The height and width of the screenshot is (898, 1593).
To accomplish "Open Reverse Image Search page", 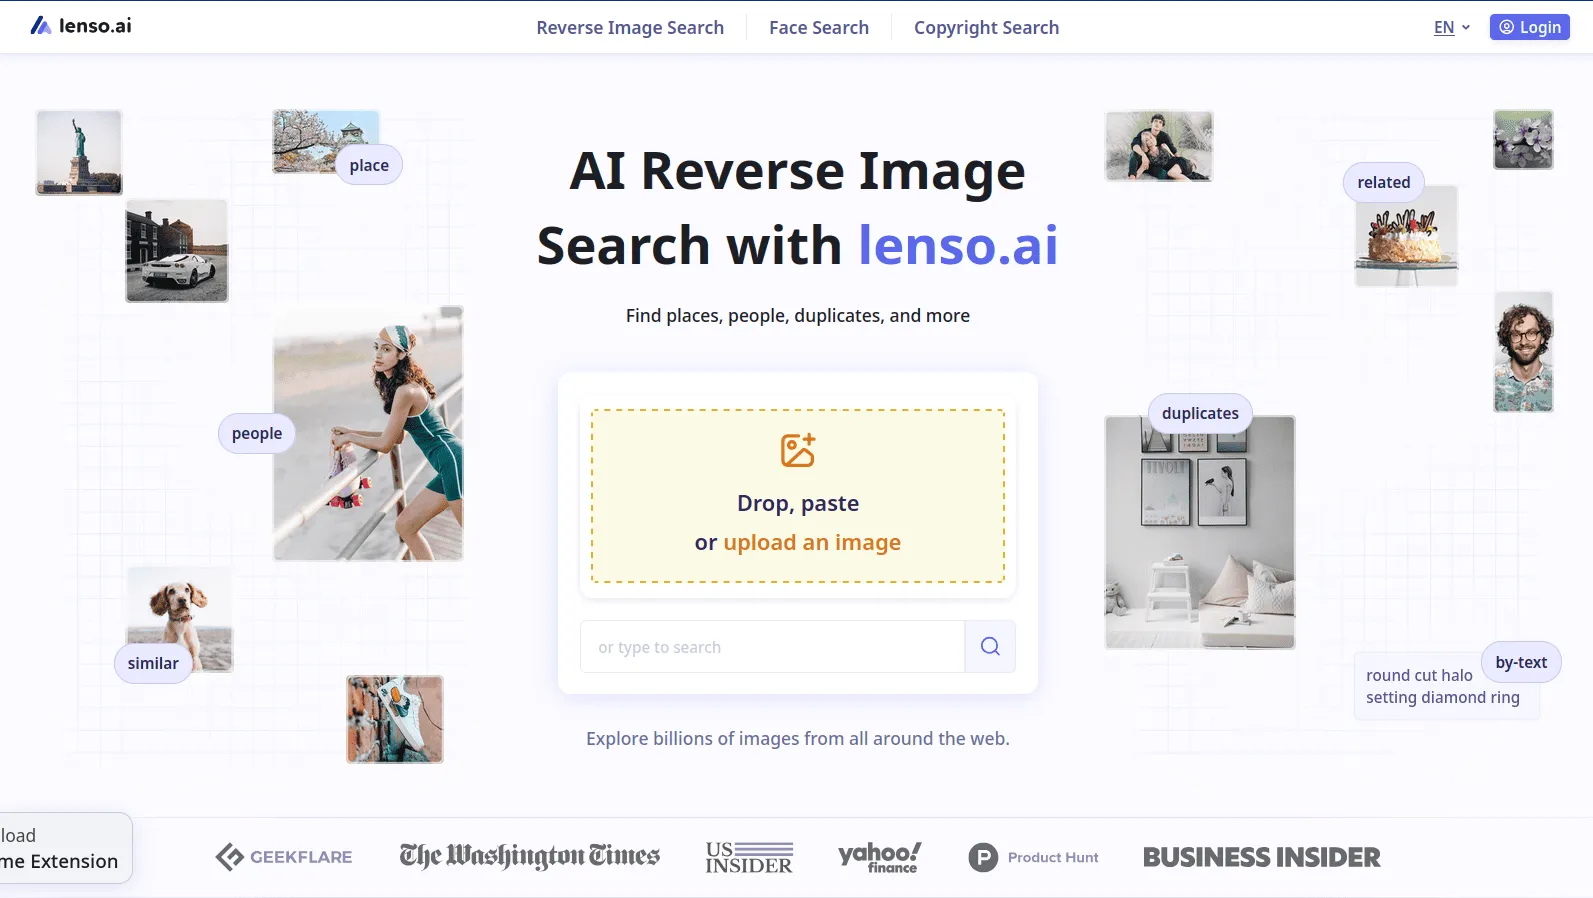I will [630, 28].
